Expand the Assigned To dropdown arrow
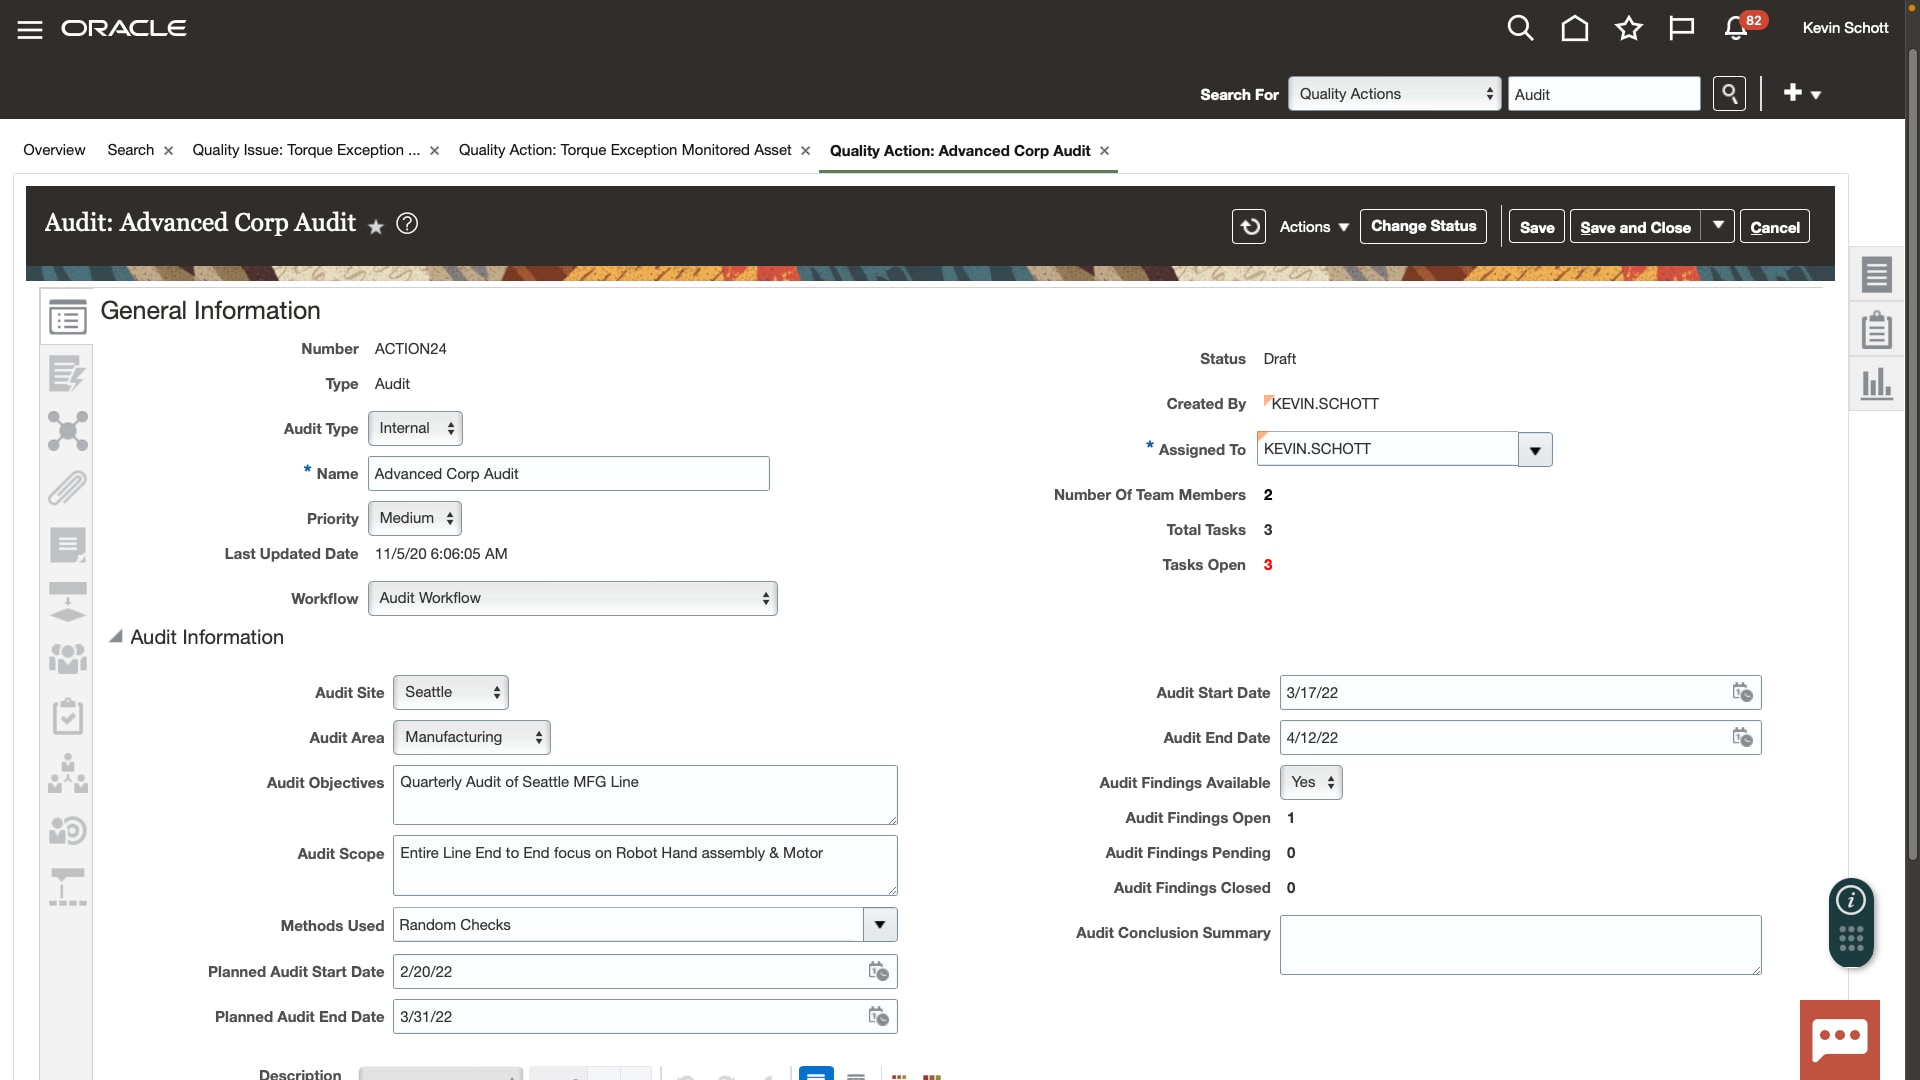Screen dimensions: 1920x1080 click(x=1535, y=450)
